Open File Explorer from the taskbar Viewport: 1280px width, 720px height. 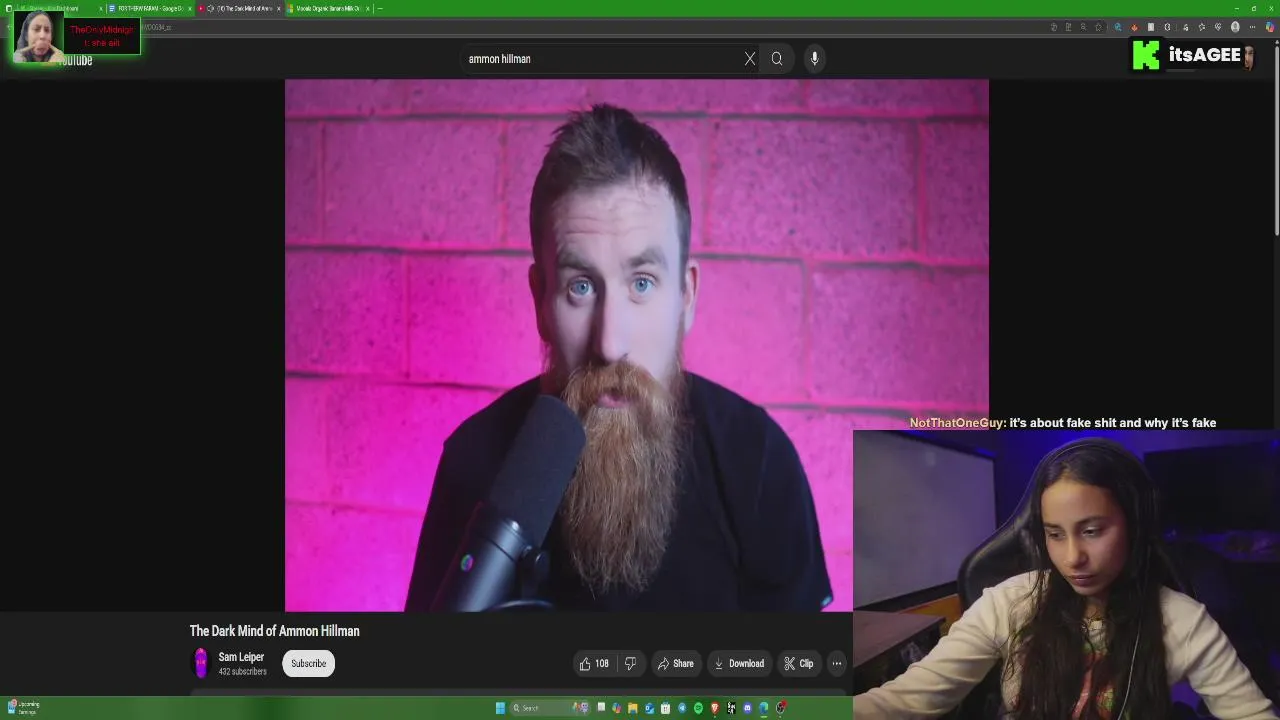[x=632, y=708]
